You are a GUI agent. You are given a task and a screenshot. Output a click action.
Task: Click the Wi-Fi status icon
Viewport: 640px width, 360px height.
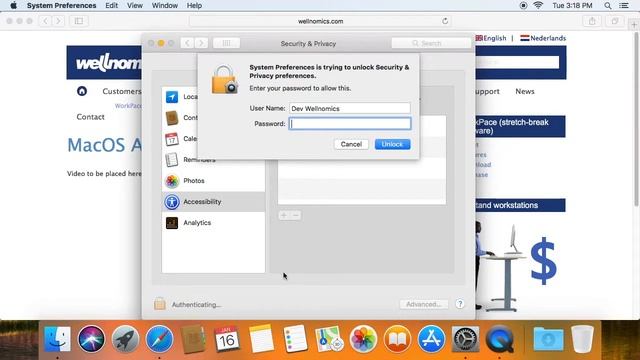538,5
